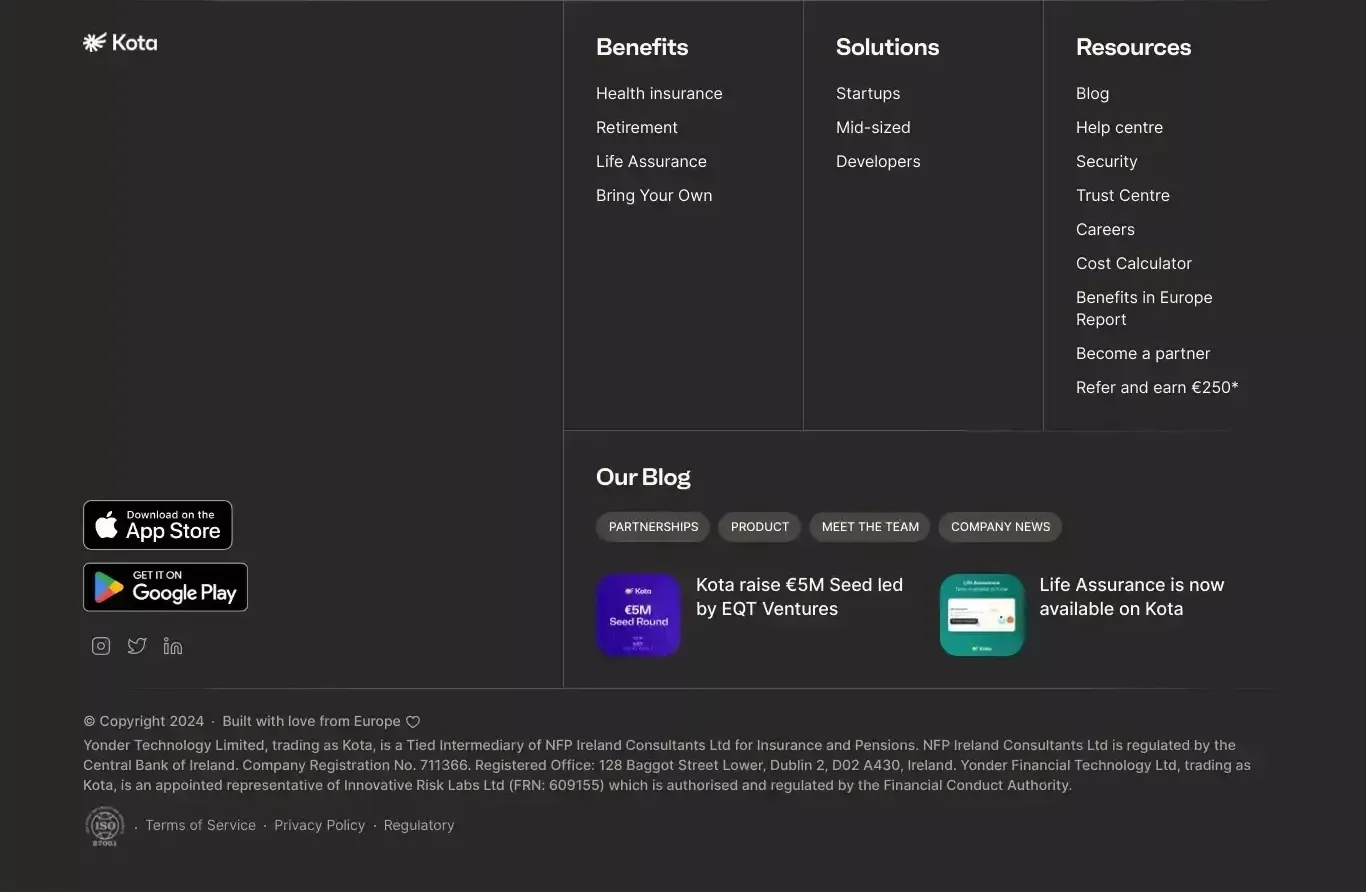Click the Our Blog heading
The height and width of the screenshot is (892, 1366).
[643, 477]
